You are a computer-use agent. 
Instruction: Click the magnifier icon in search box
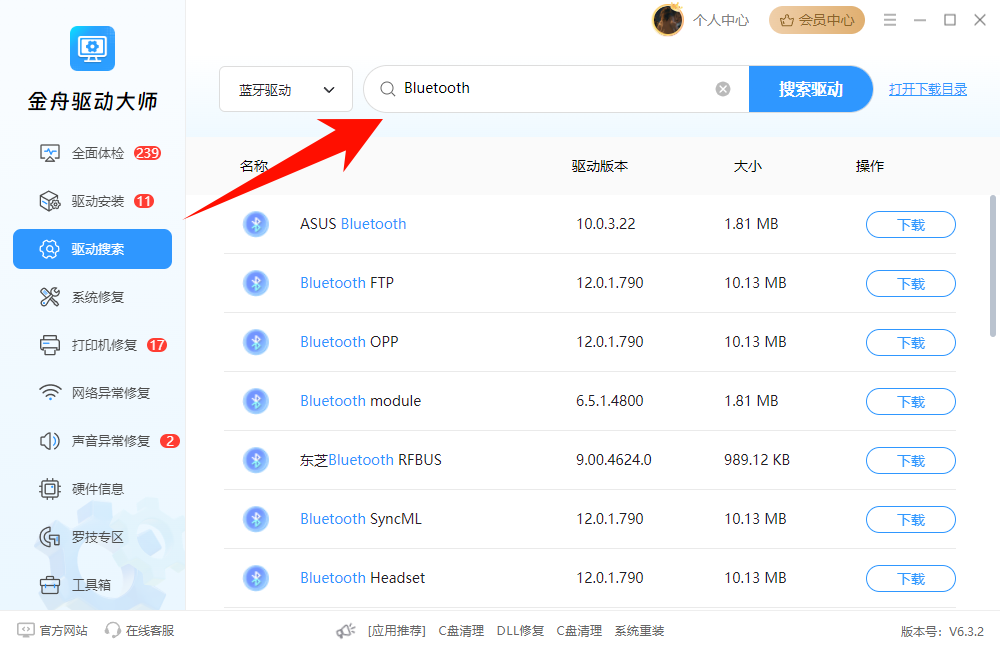(388, 89)
